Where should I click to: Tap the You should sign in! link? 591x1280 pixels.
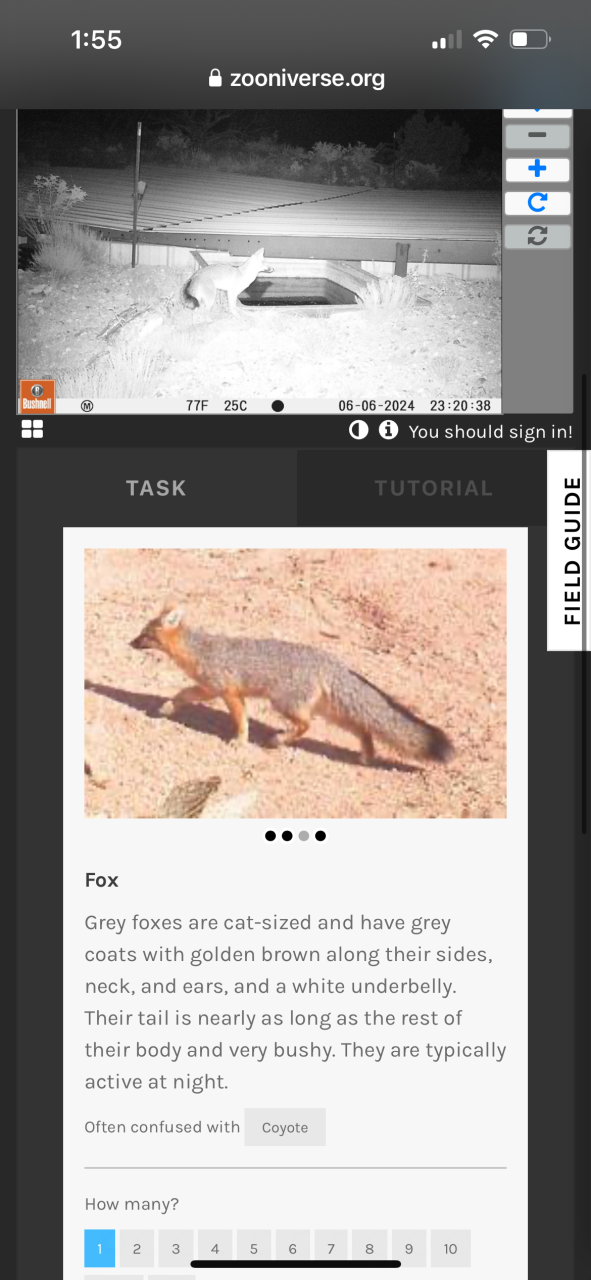(x=491, y=432)
